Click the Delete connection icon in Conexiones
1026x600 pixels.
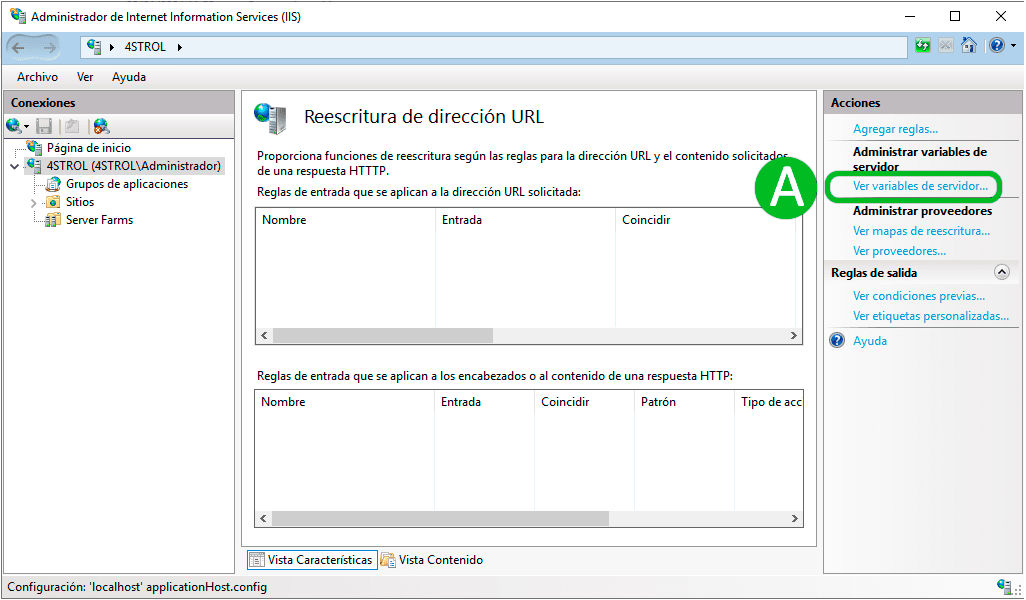pos(101,126)
